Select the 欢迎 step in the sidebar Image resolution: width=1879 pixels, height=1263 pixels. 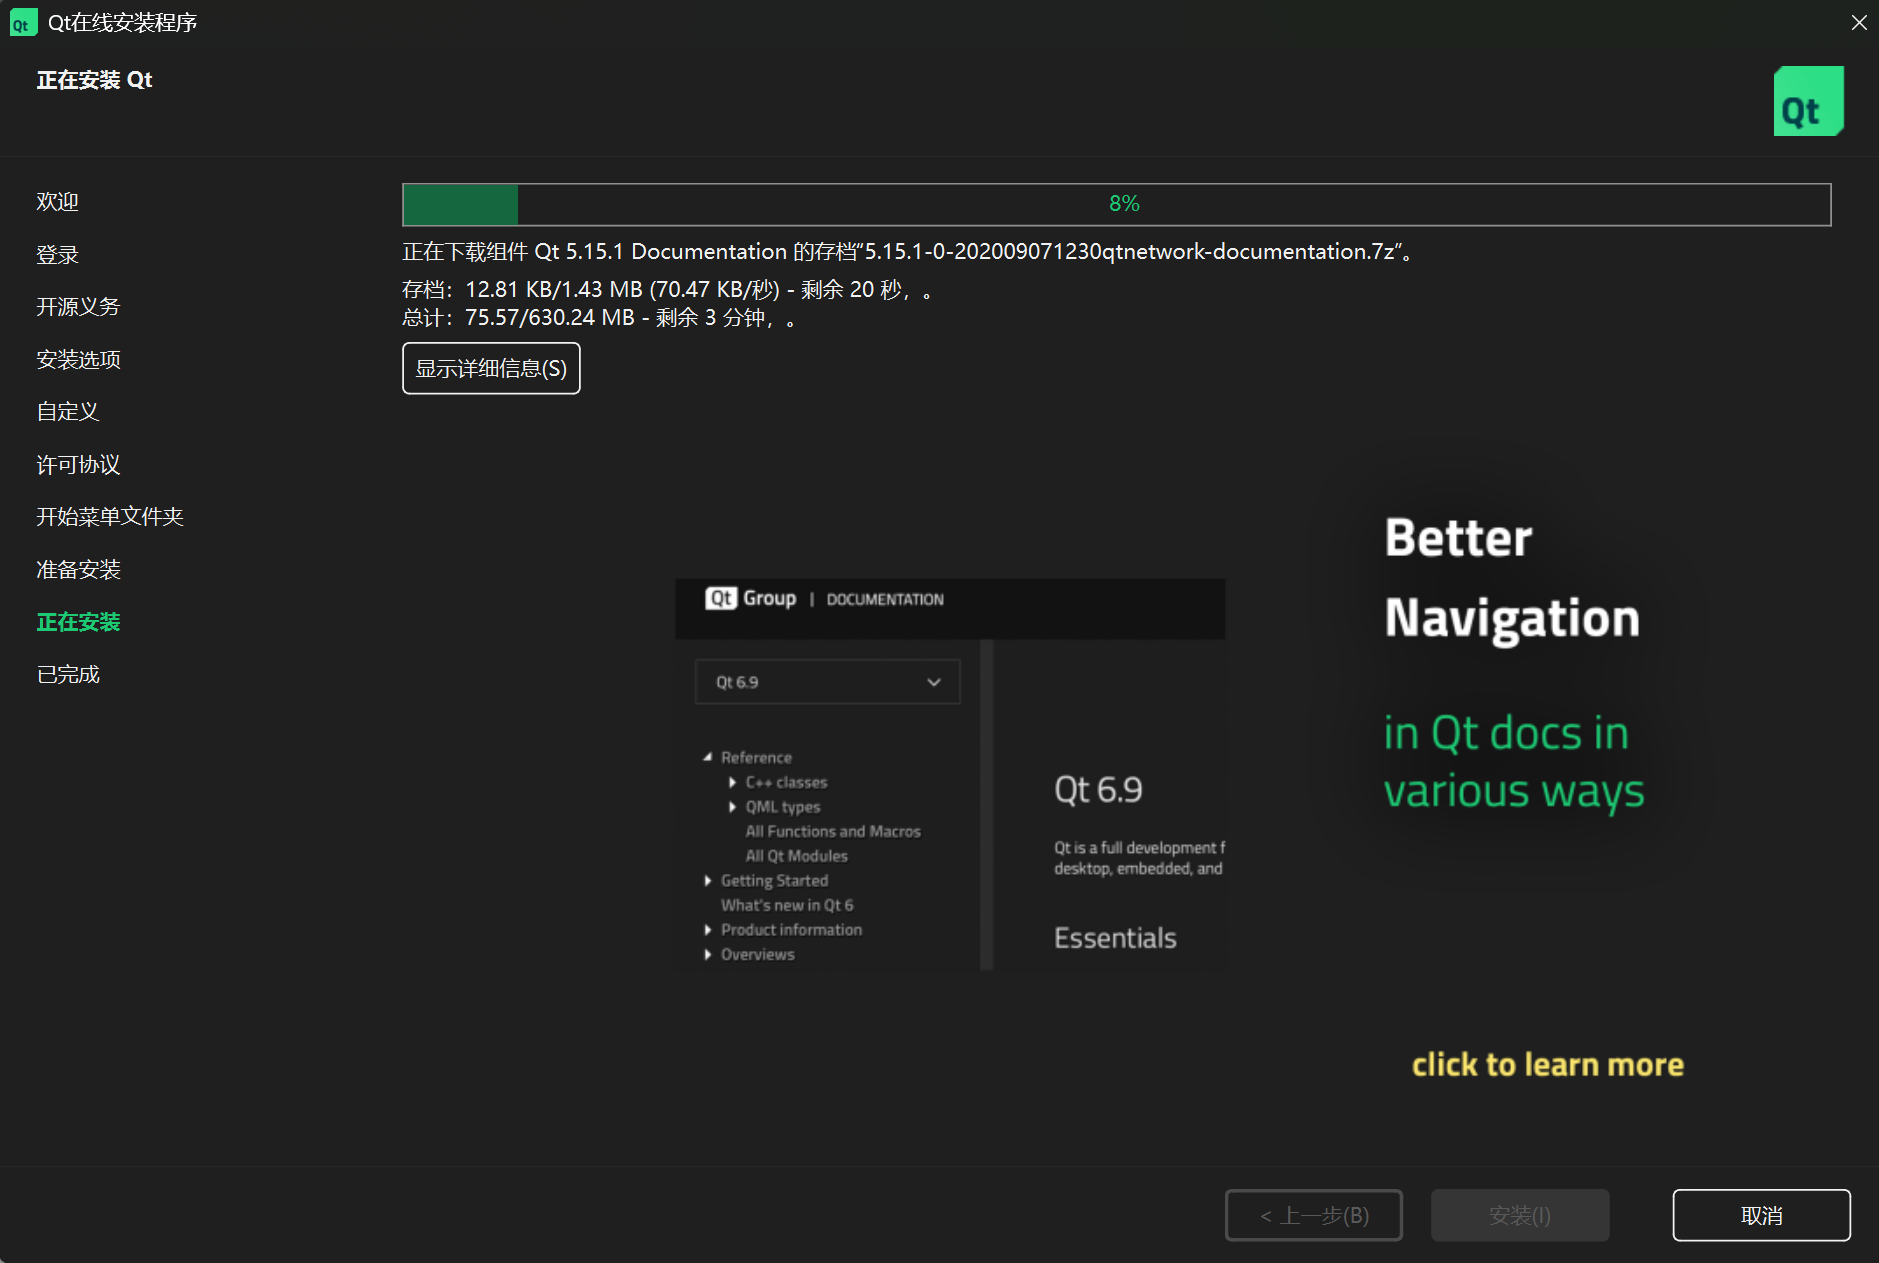[57, 201]
